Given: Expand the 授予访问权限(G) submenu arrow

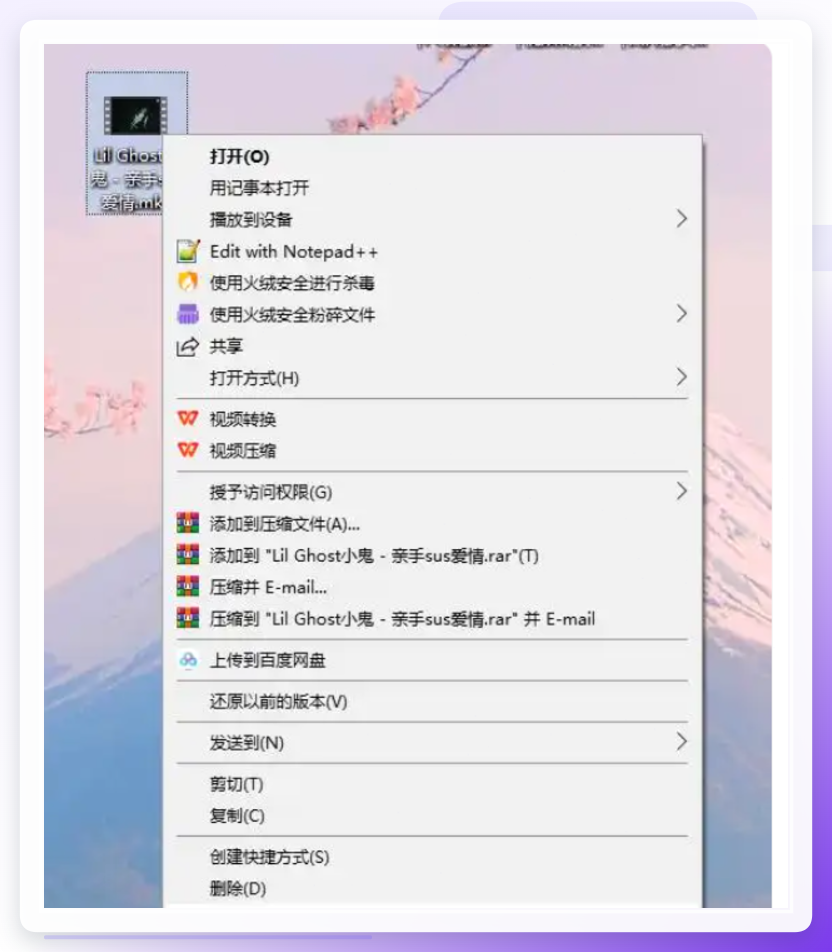Looking at the screenshot, I should point(681,491).
